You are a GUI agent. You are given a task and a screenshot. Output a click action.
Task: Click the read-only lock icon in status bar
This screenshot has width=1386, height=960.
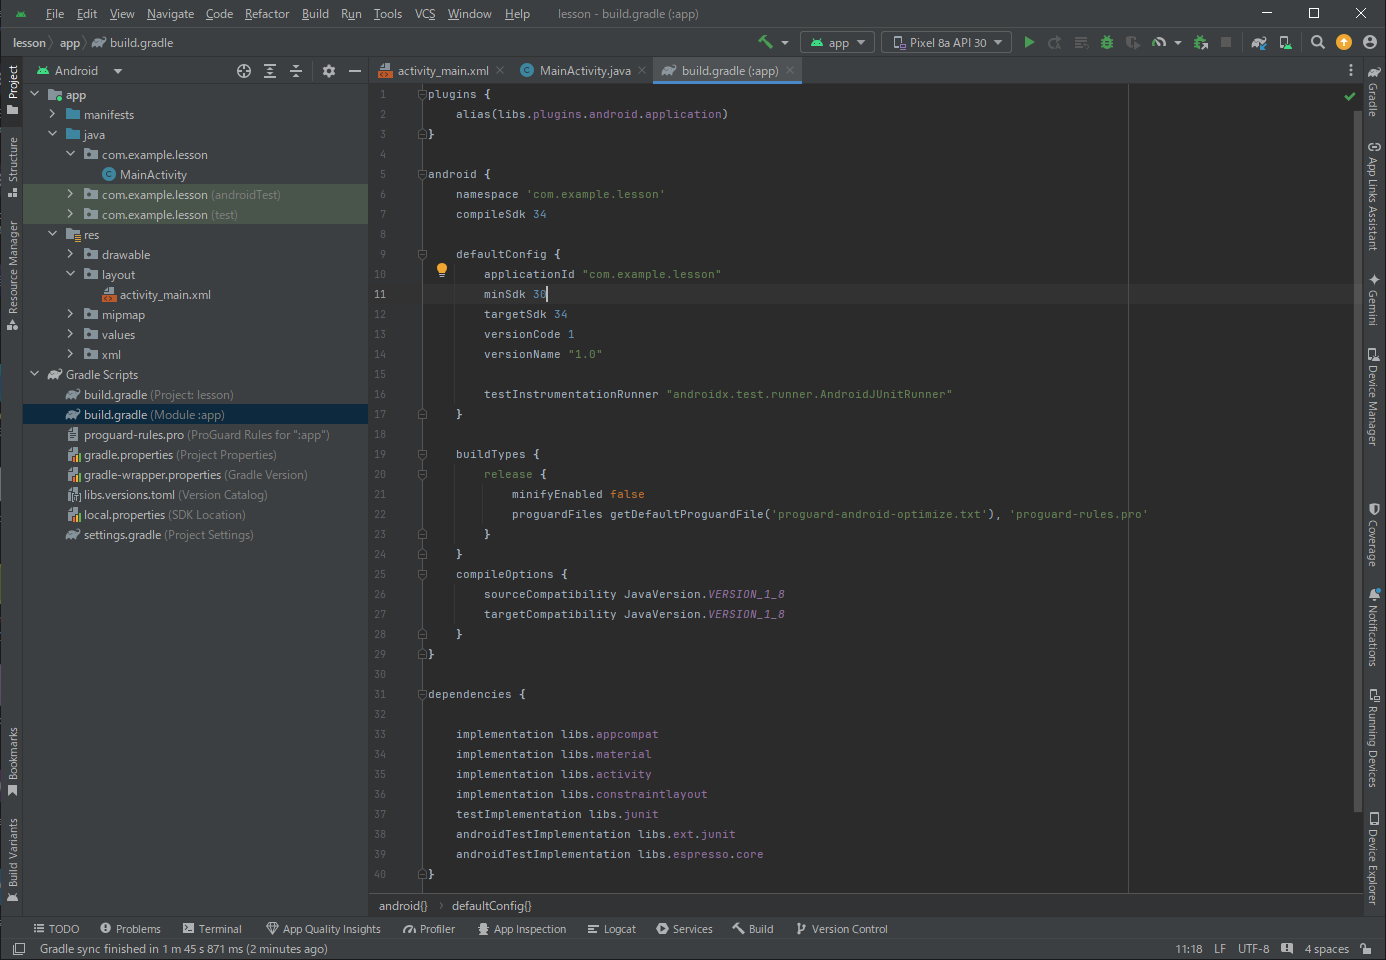pos(1366,949)
